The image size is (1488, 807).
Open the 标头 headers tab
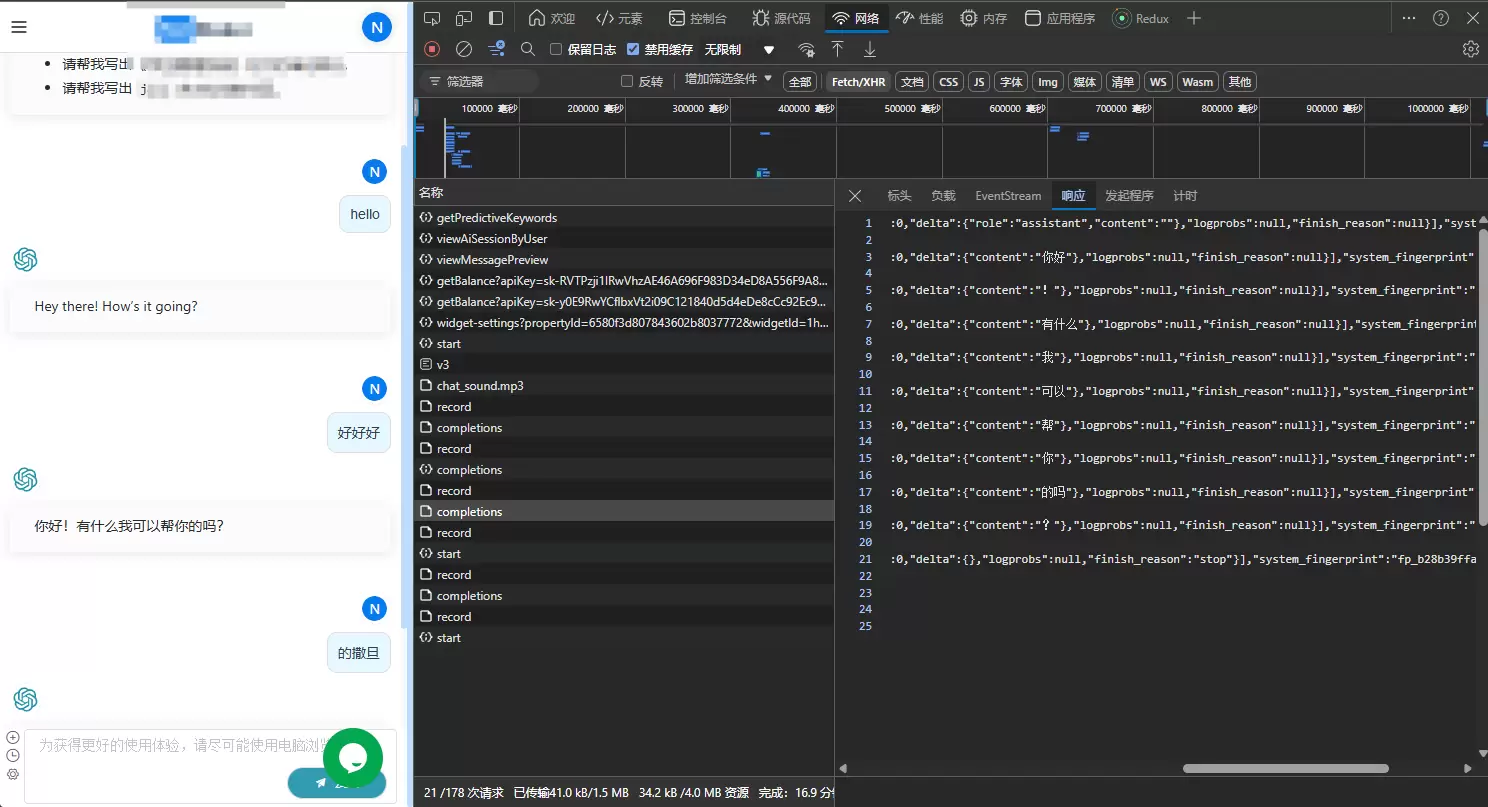[x=899, y=196]
